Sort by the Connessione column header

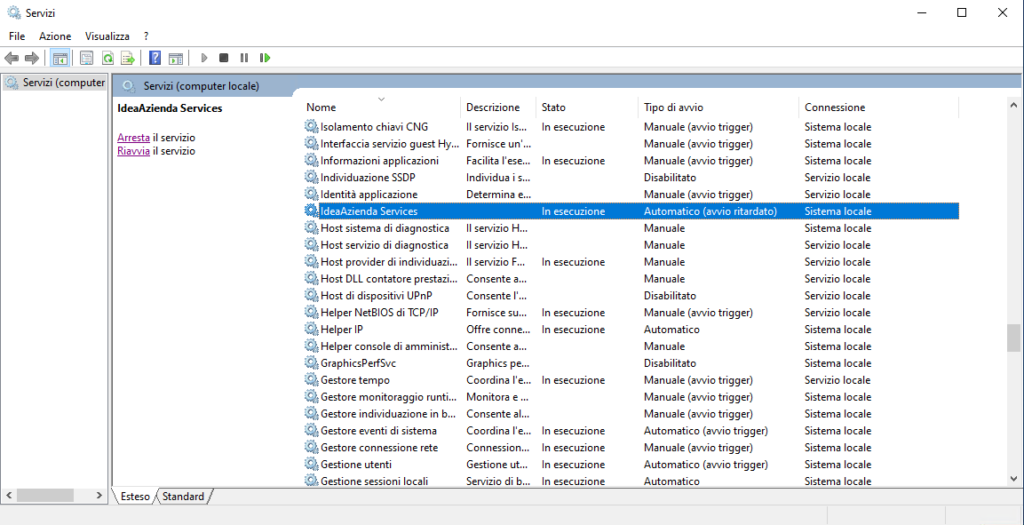pos(878,107)
